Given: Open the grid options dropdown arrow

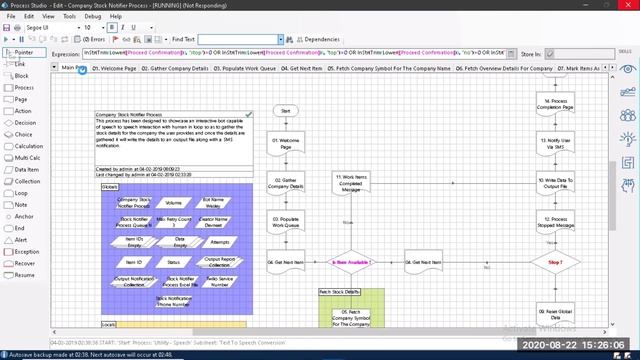Looking at the screenshot, I should (166, 40).
